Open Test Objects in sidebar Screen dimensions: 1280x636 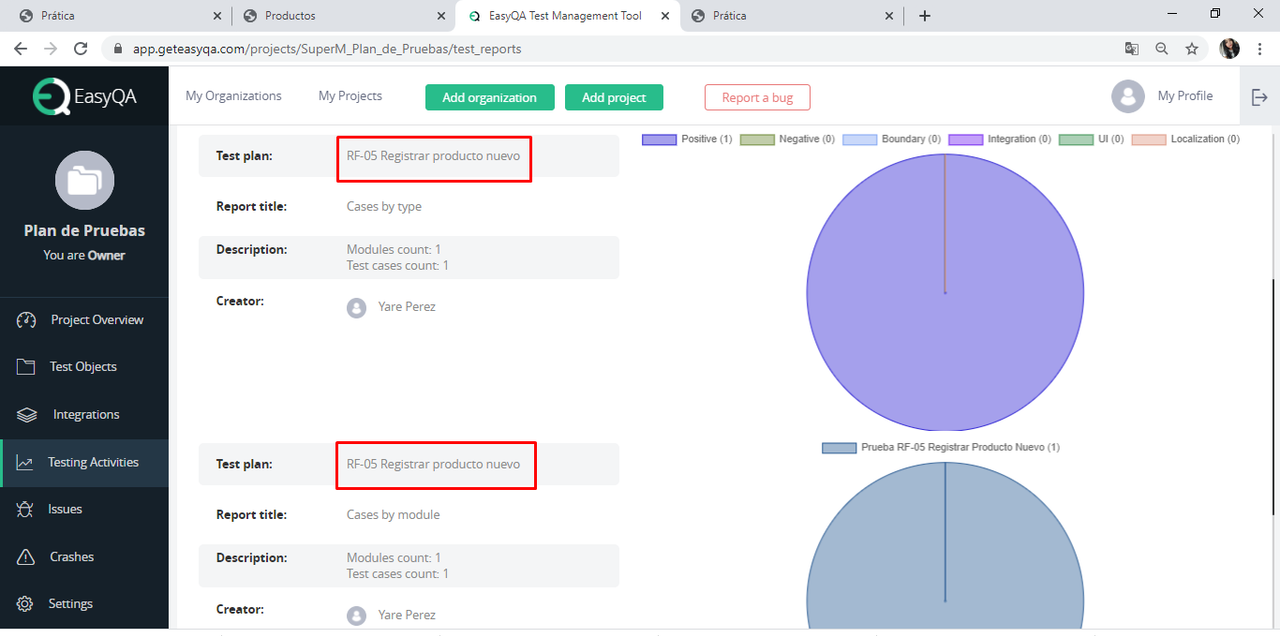(84, 367)
